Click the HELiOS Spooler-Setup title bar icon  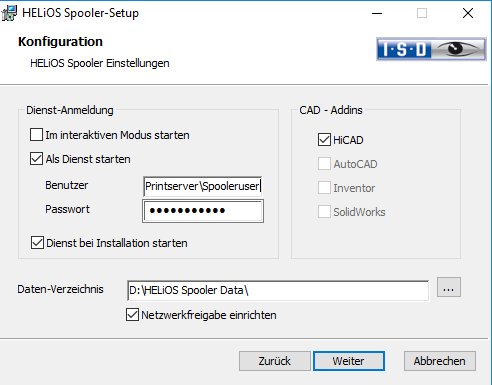[x=9, y=13]
